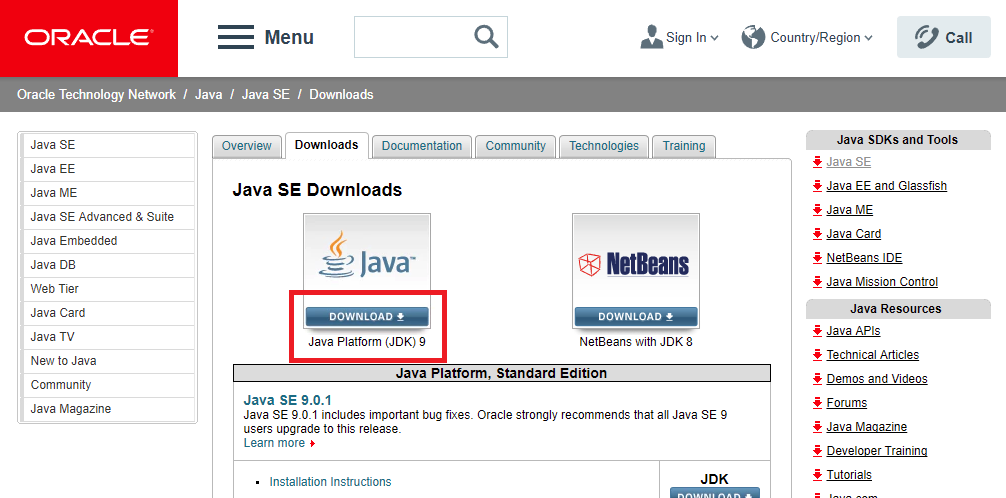Click the Java Platform (JDK) 9 Download button
The width and height of the screenshot is (1006, 498).
tap(366, 316)
